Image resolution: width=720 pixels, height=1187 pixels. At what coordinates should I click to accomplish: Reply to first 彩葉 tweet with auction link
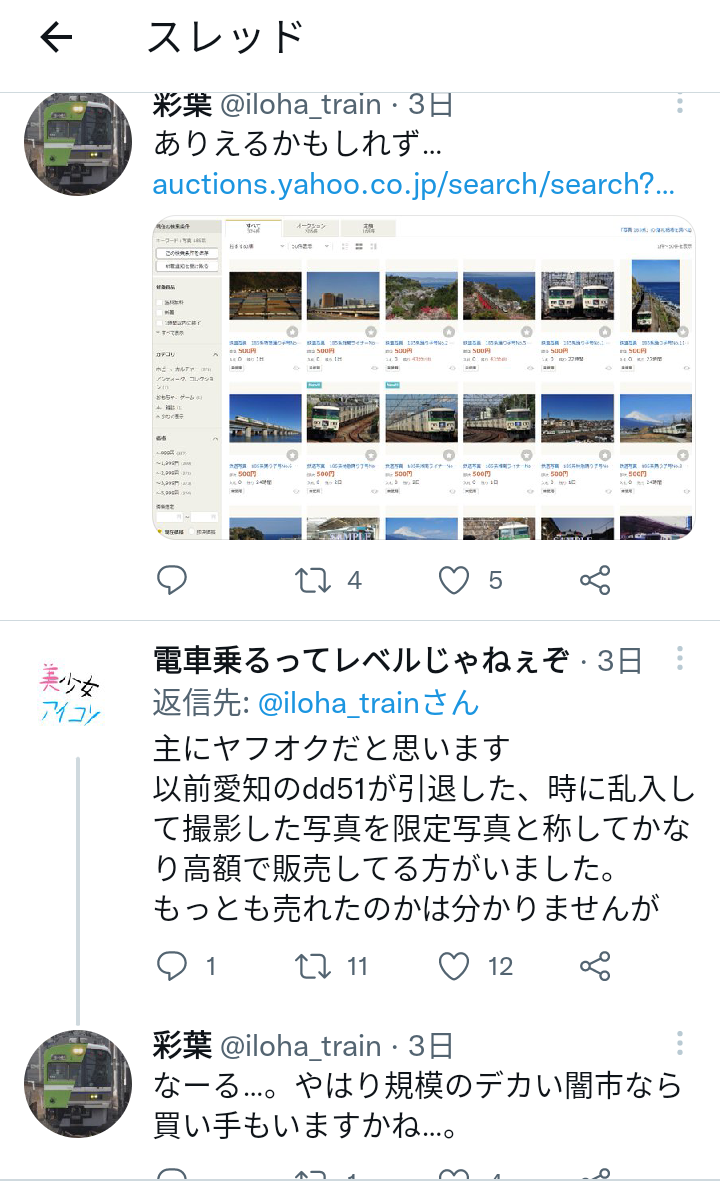point(172,581)
